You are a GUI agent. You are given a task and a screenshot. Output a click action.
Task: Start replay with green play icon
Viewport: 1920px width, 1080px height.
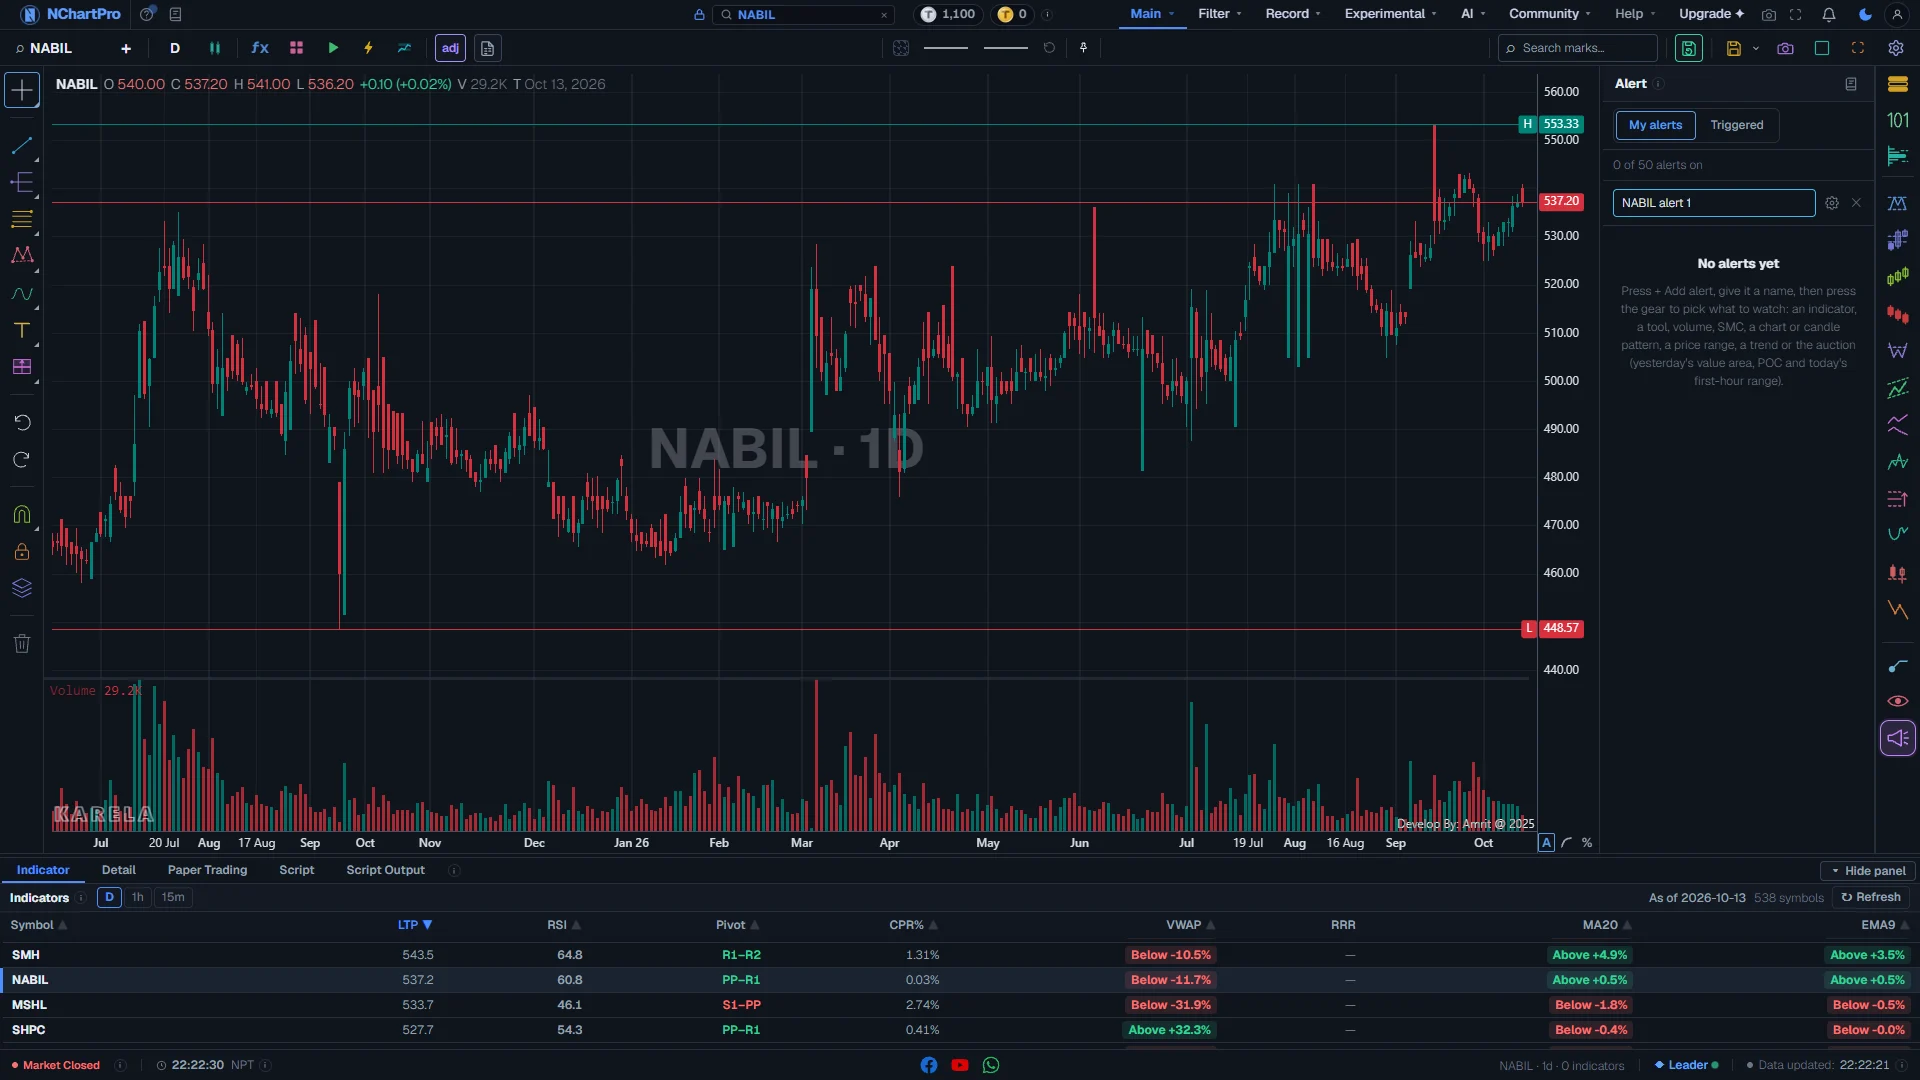tap(333, 48)
